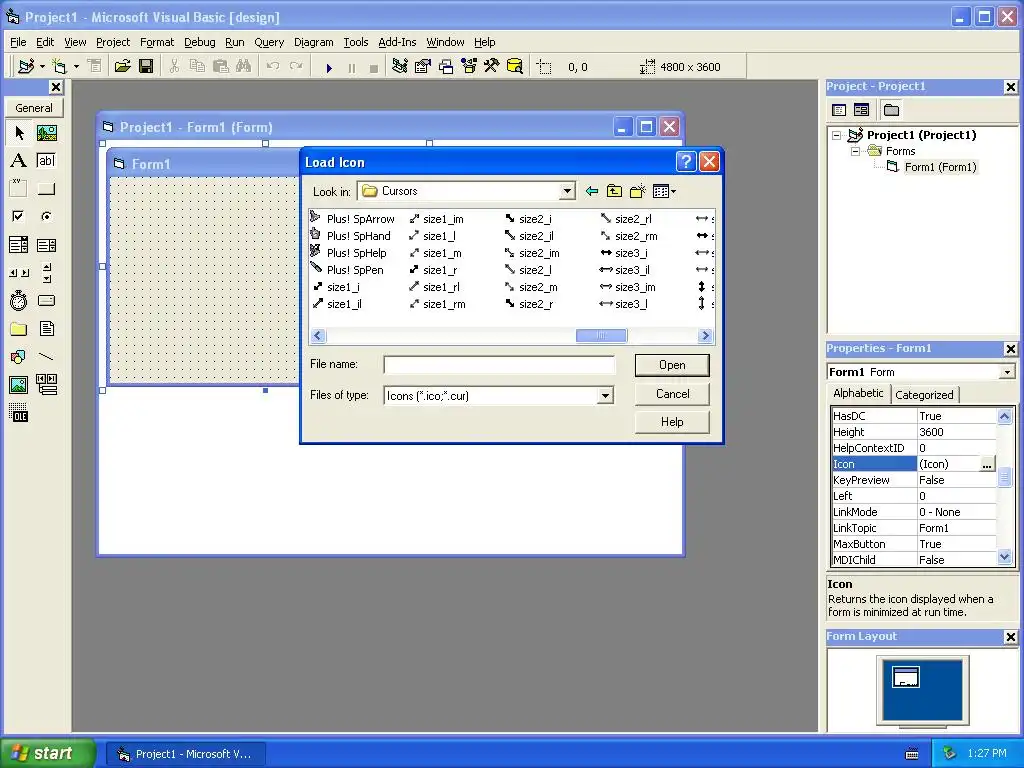
Task: Open the Properties Window toolbar icon
Action: [x=423, y=66]
